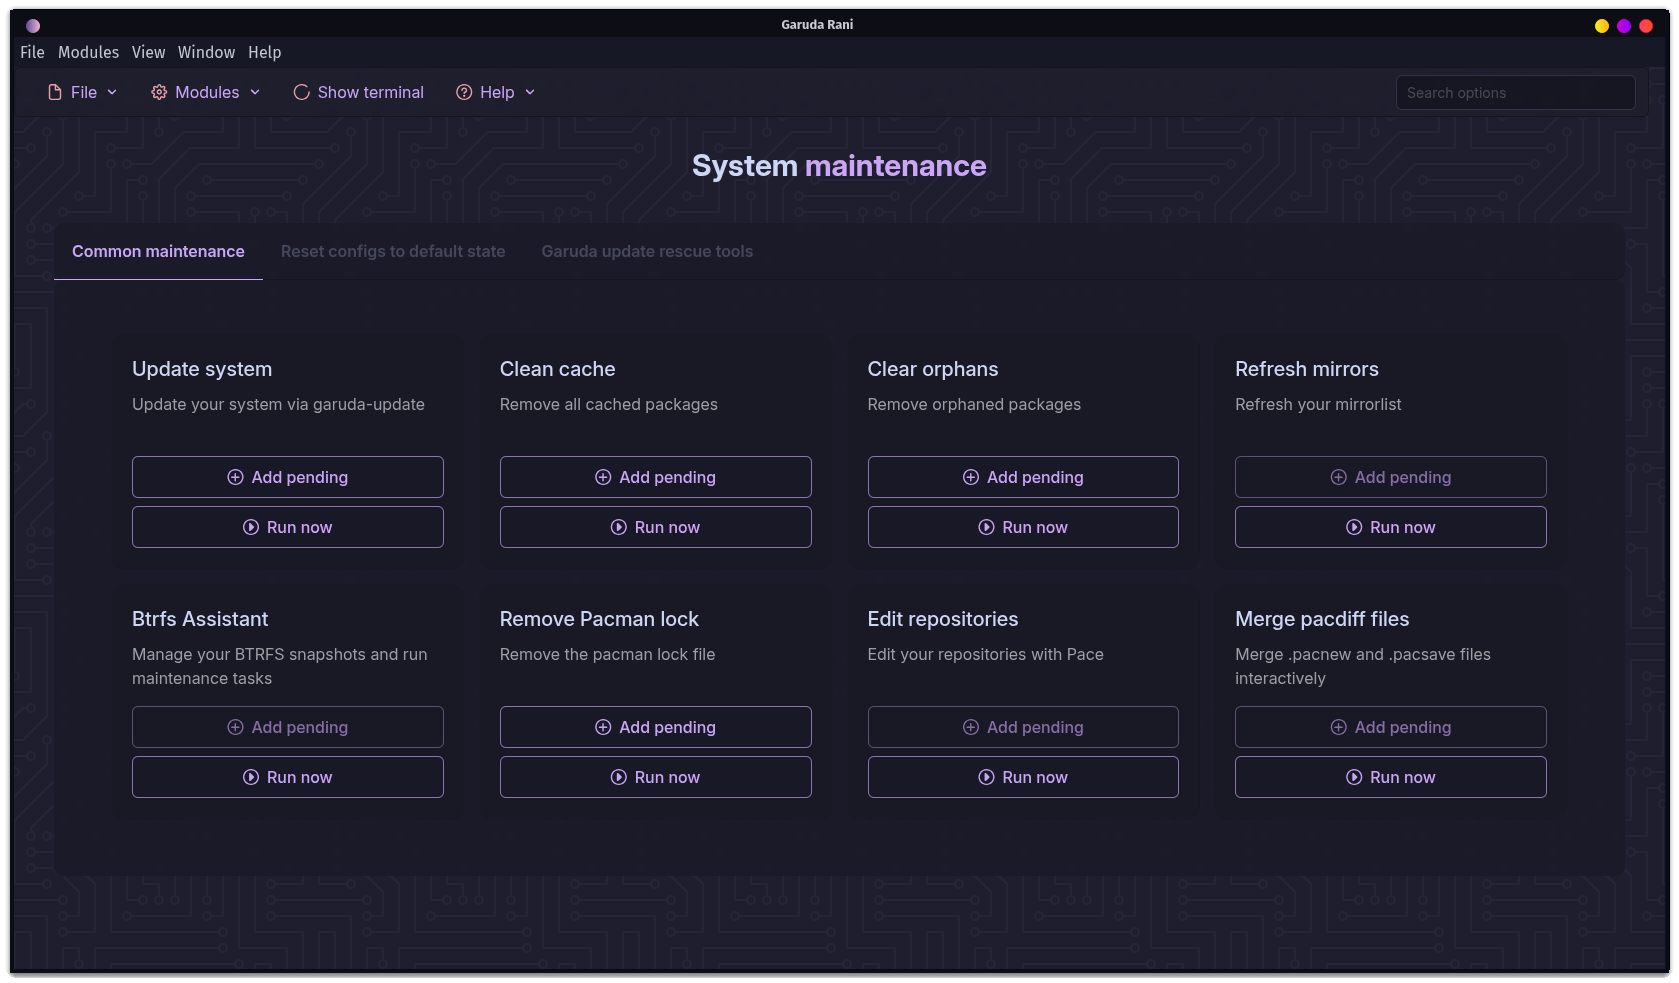Click play icon in Merge pacdiff files Run now
The image size is (1679, 983).
[1354, 777]
